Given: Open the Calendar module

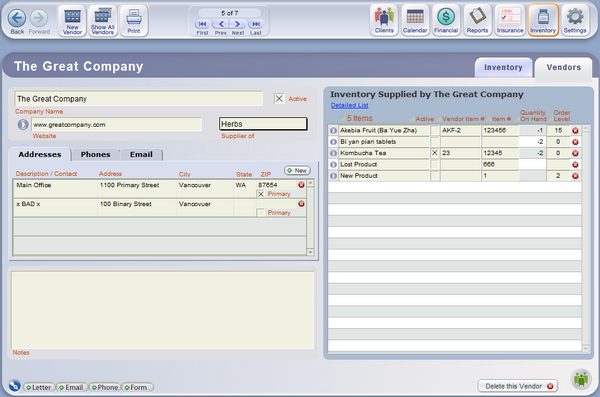Looking at the screenshot, I should click(415, 20).
